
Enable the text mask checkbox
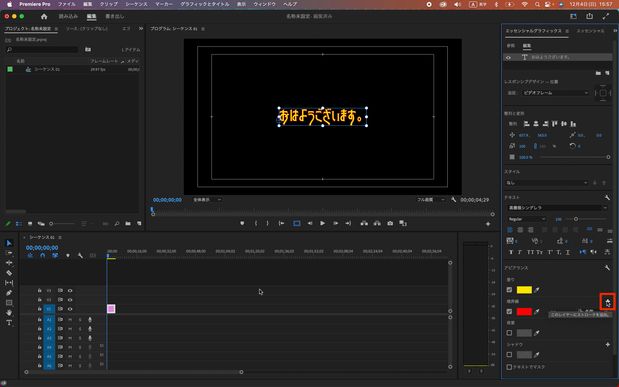click(x=509, y=367)
